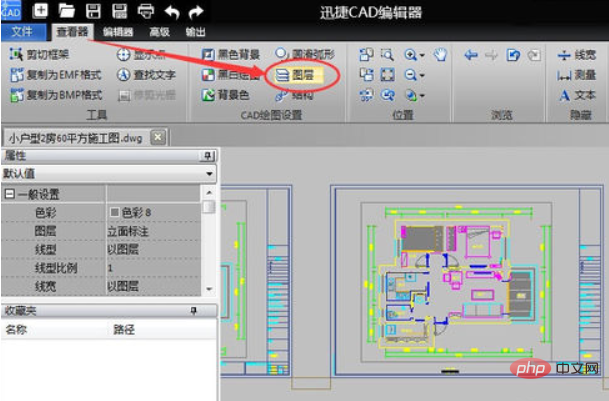Click the 名称 column header

(x=16, y=330)
